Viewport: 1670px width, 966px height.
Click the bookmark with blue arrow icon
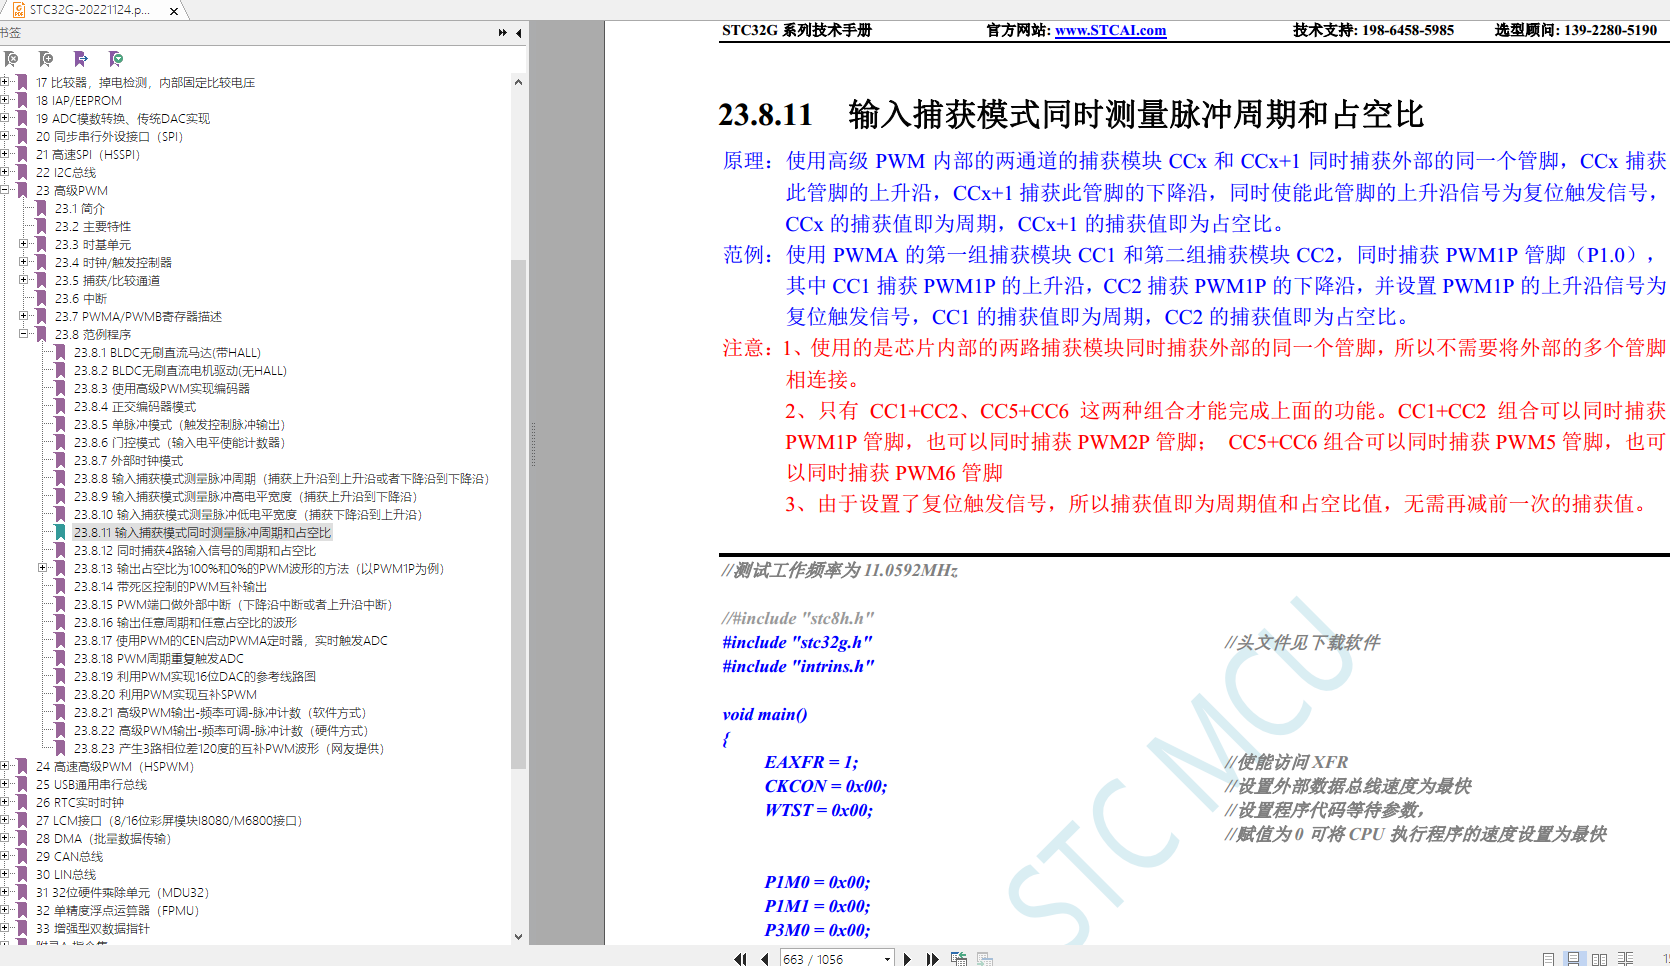tap(81, 59)
